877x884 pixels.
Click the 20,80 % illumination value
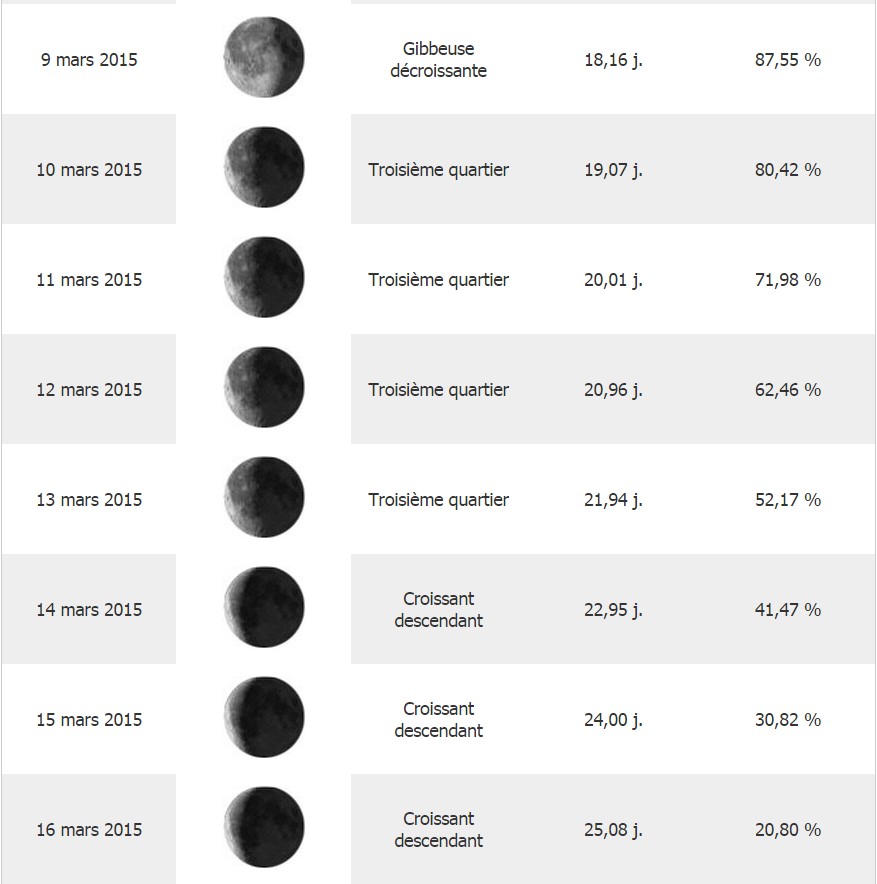(787, 830)
